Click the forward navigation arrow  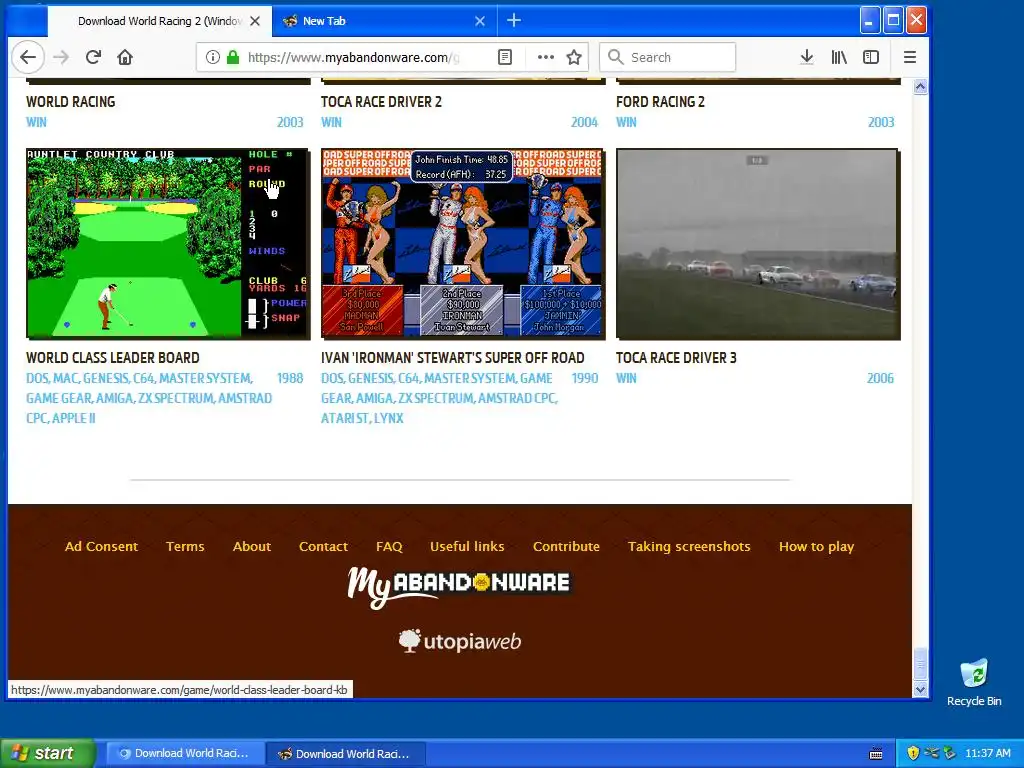(x=61, y=57)
